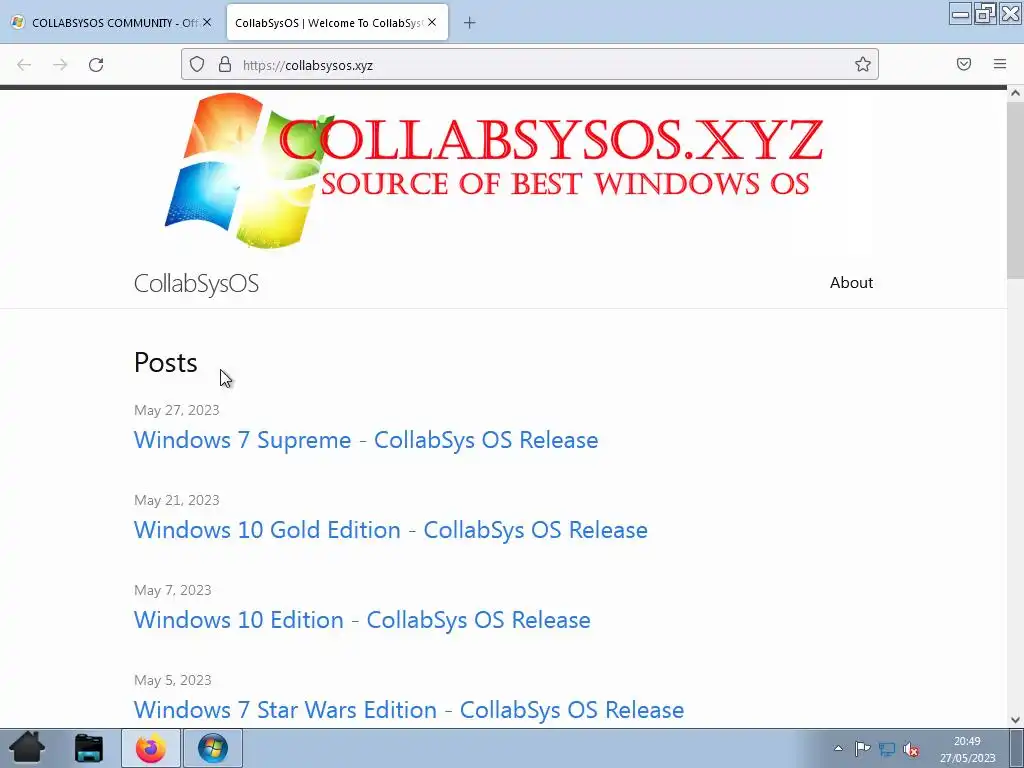This screenshot has height=768, width=1024.
Task: Open a new browser tab
Action: [470, 23]
